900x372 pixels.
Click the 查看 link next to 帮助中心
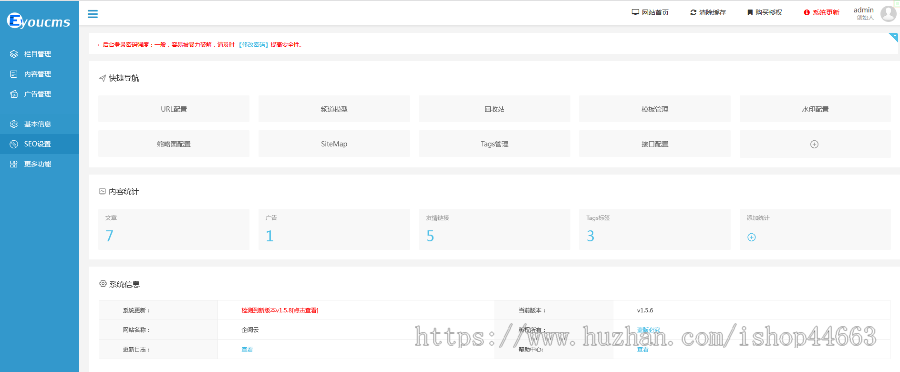pyautogui.click(x=642, y=350)
